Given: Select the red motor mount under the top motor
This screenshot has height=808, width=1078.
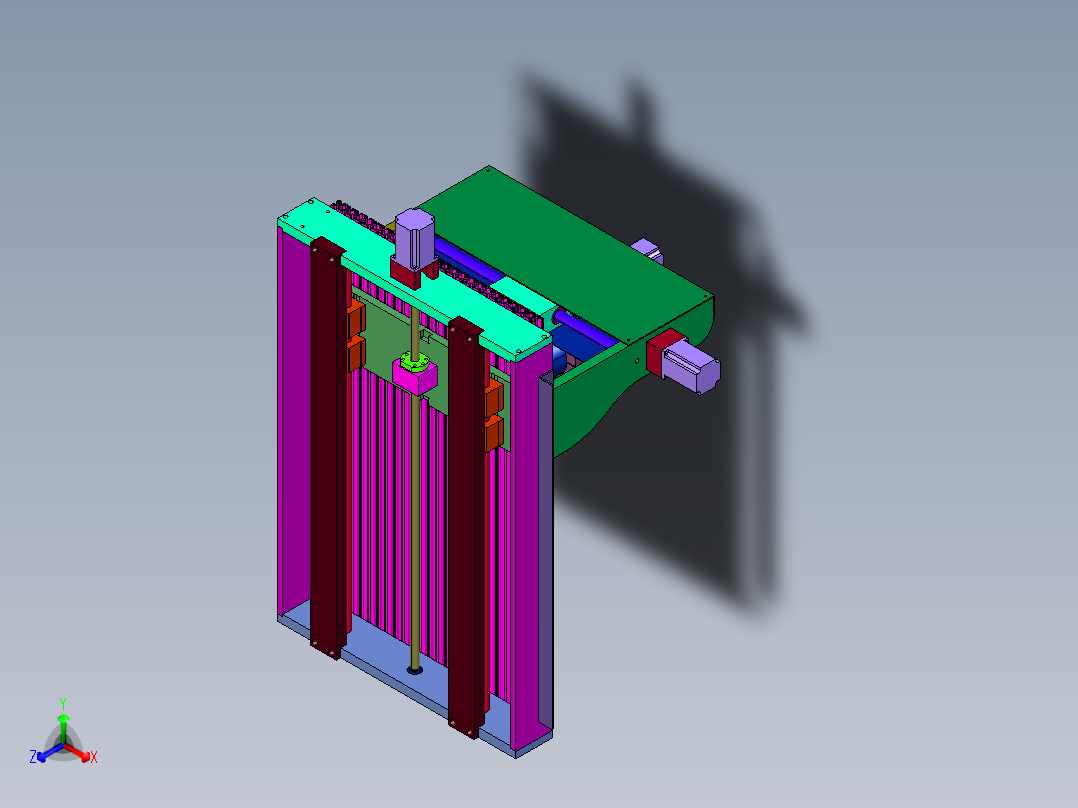Looking at the screenshot, I should pyautogui.click(x=407, y=272).
